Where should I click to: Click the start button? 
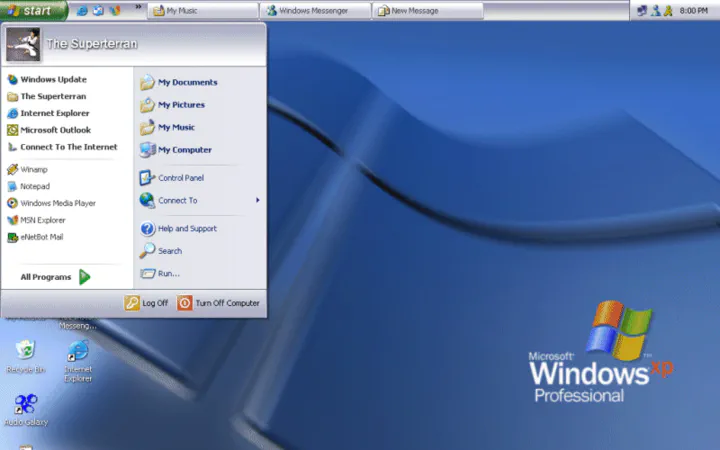[34, 10]
